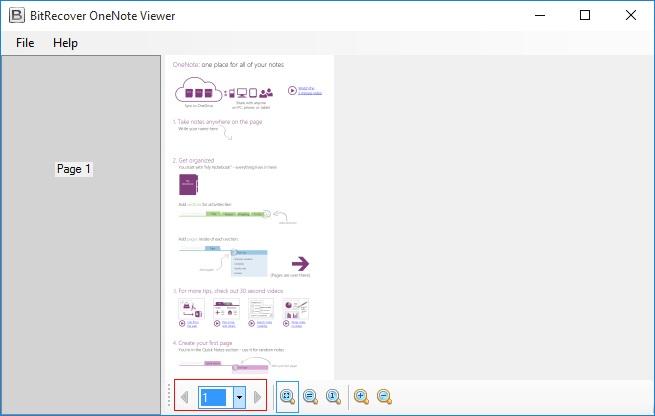Screen dimensions: 655x416
Task: Select the actual size (1:1) zoom icon
Action: coord(333,397)
